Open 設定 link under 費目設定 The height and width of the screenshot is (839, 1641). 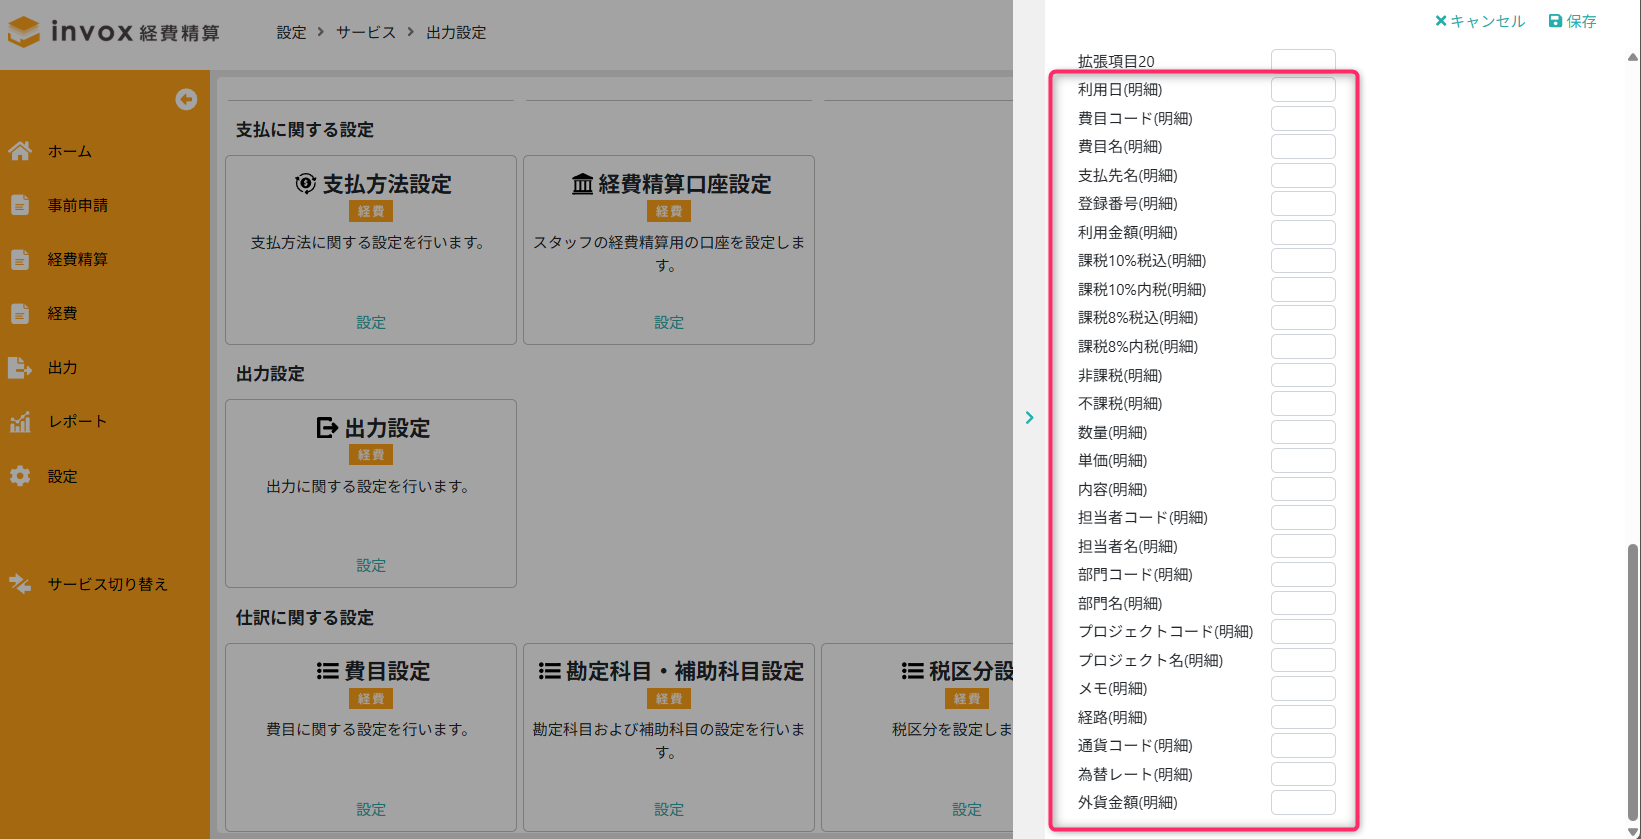click(371, 809)
